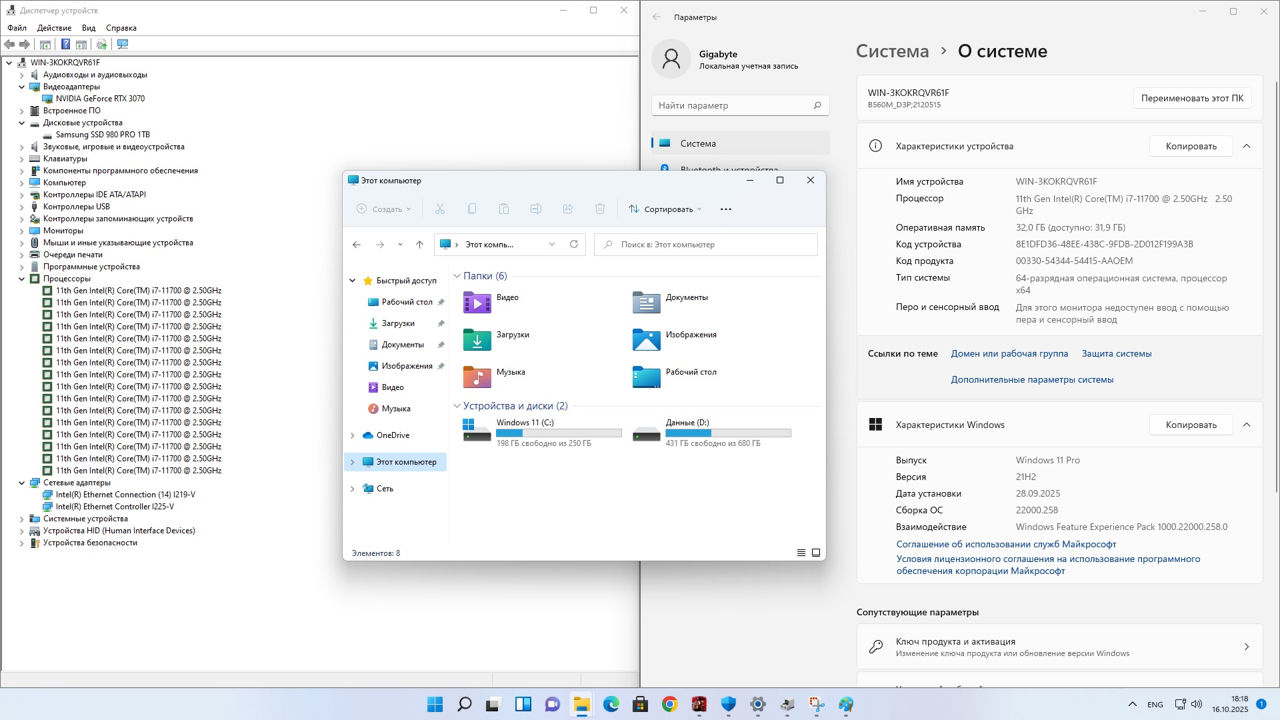Open the Сортировать dropdown in Explorer
Image resolution: width=1280 pixels, height=720 pixels.
(x=666, y=209)
